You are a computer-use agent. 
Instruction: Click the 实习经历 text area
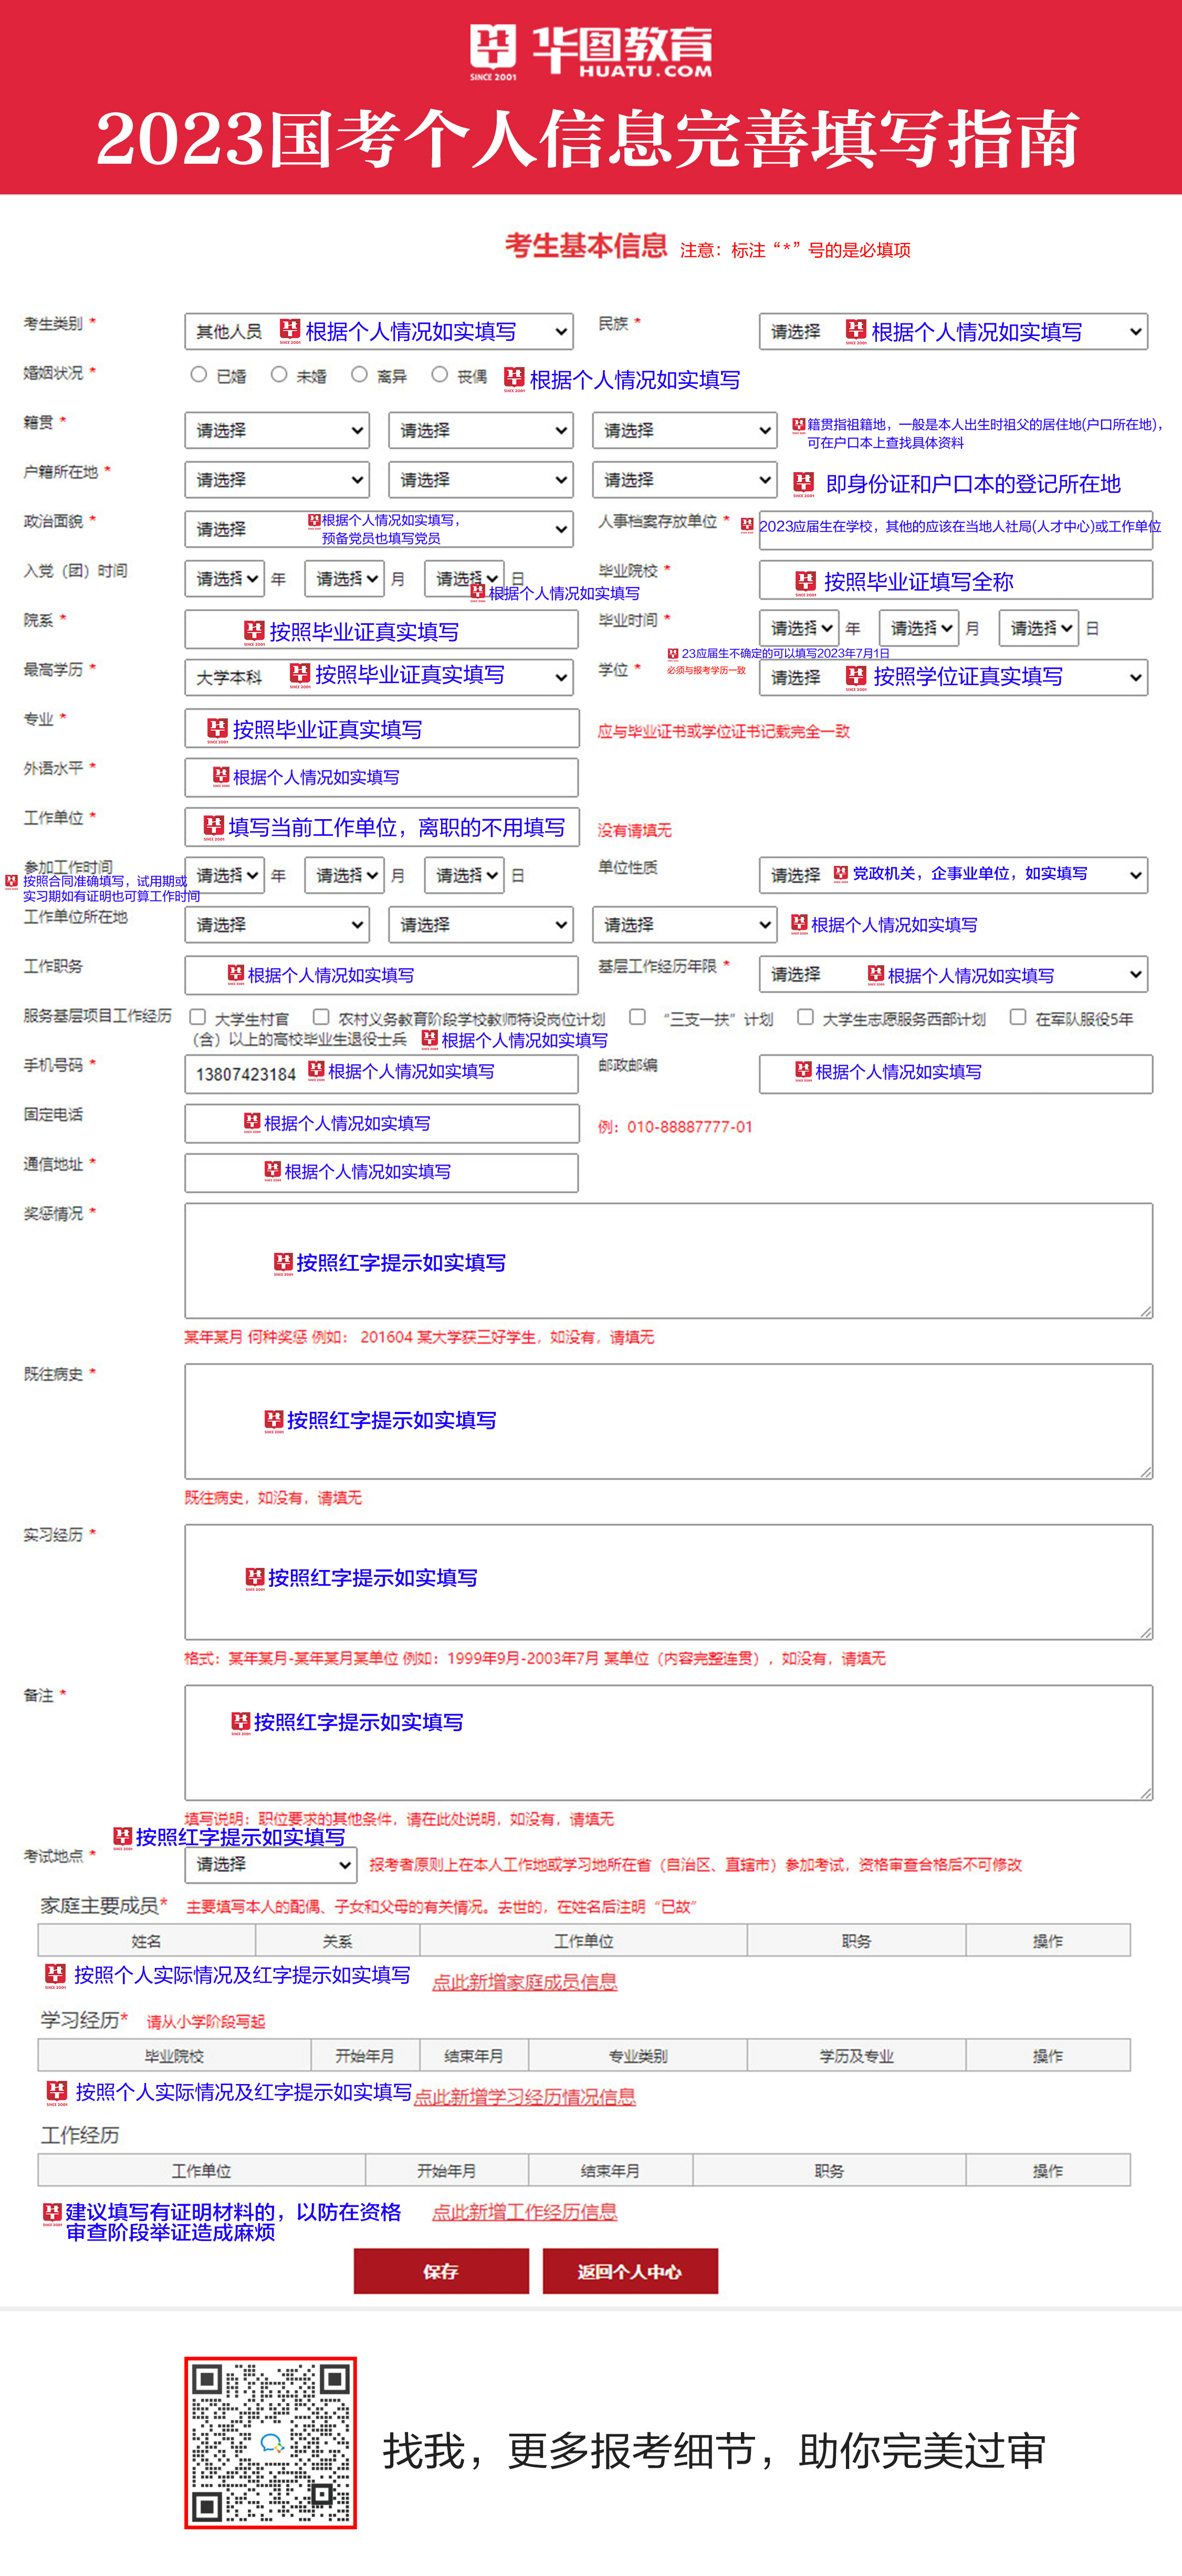pos(669,1582)
